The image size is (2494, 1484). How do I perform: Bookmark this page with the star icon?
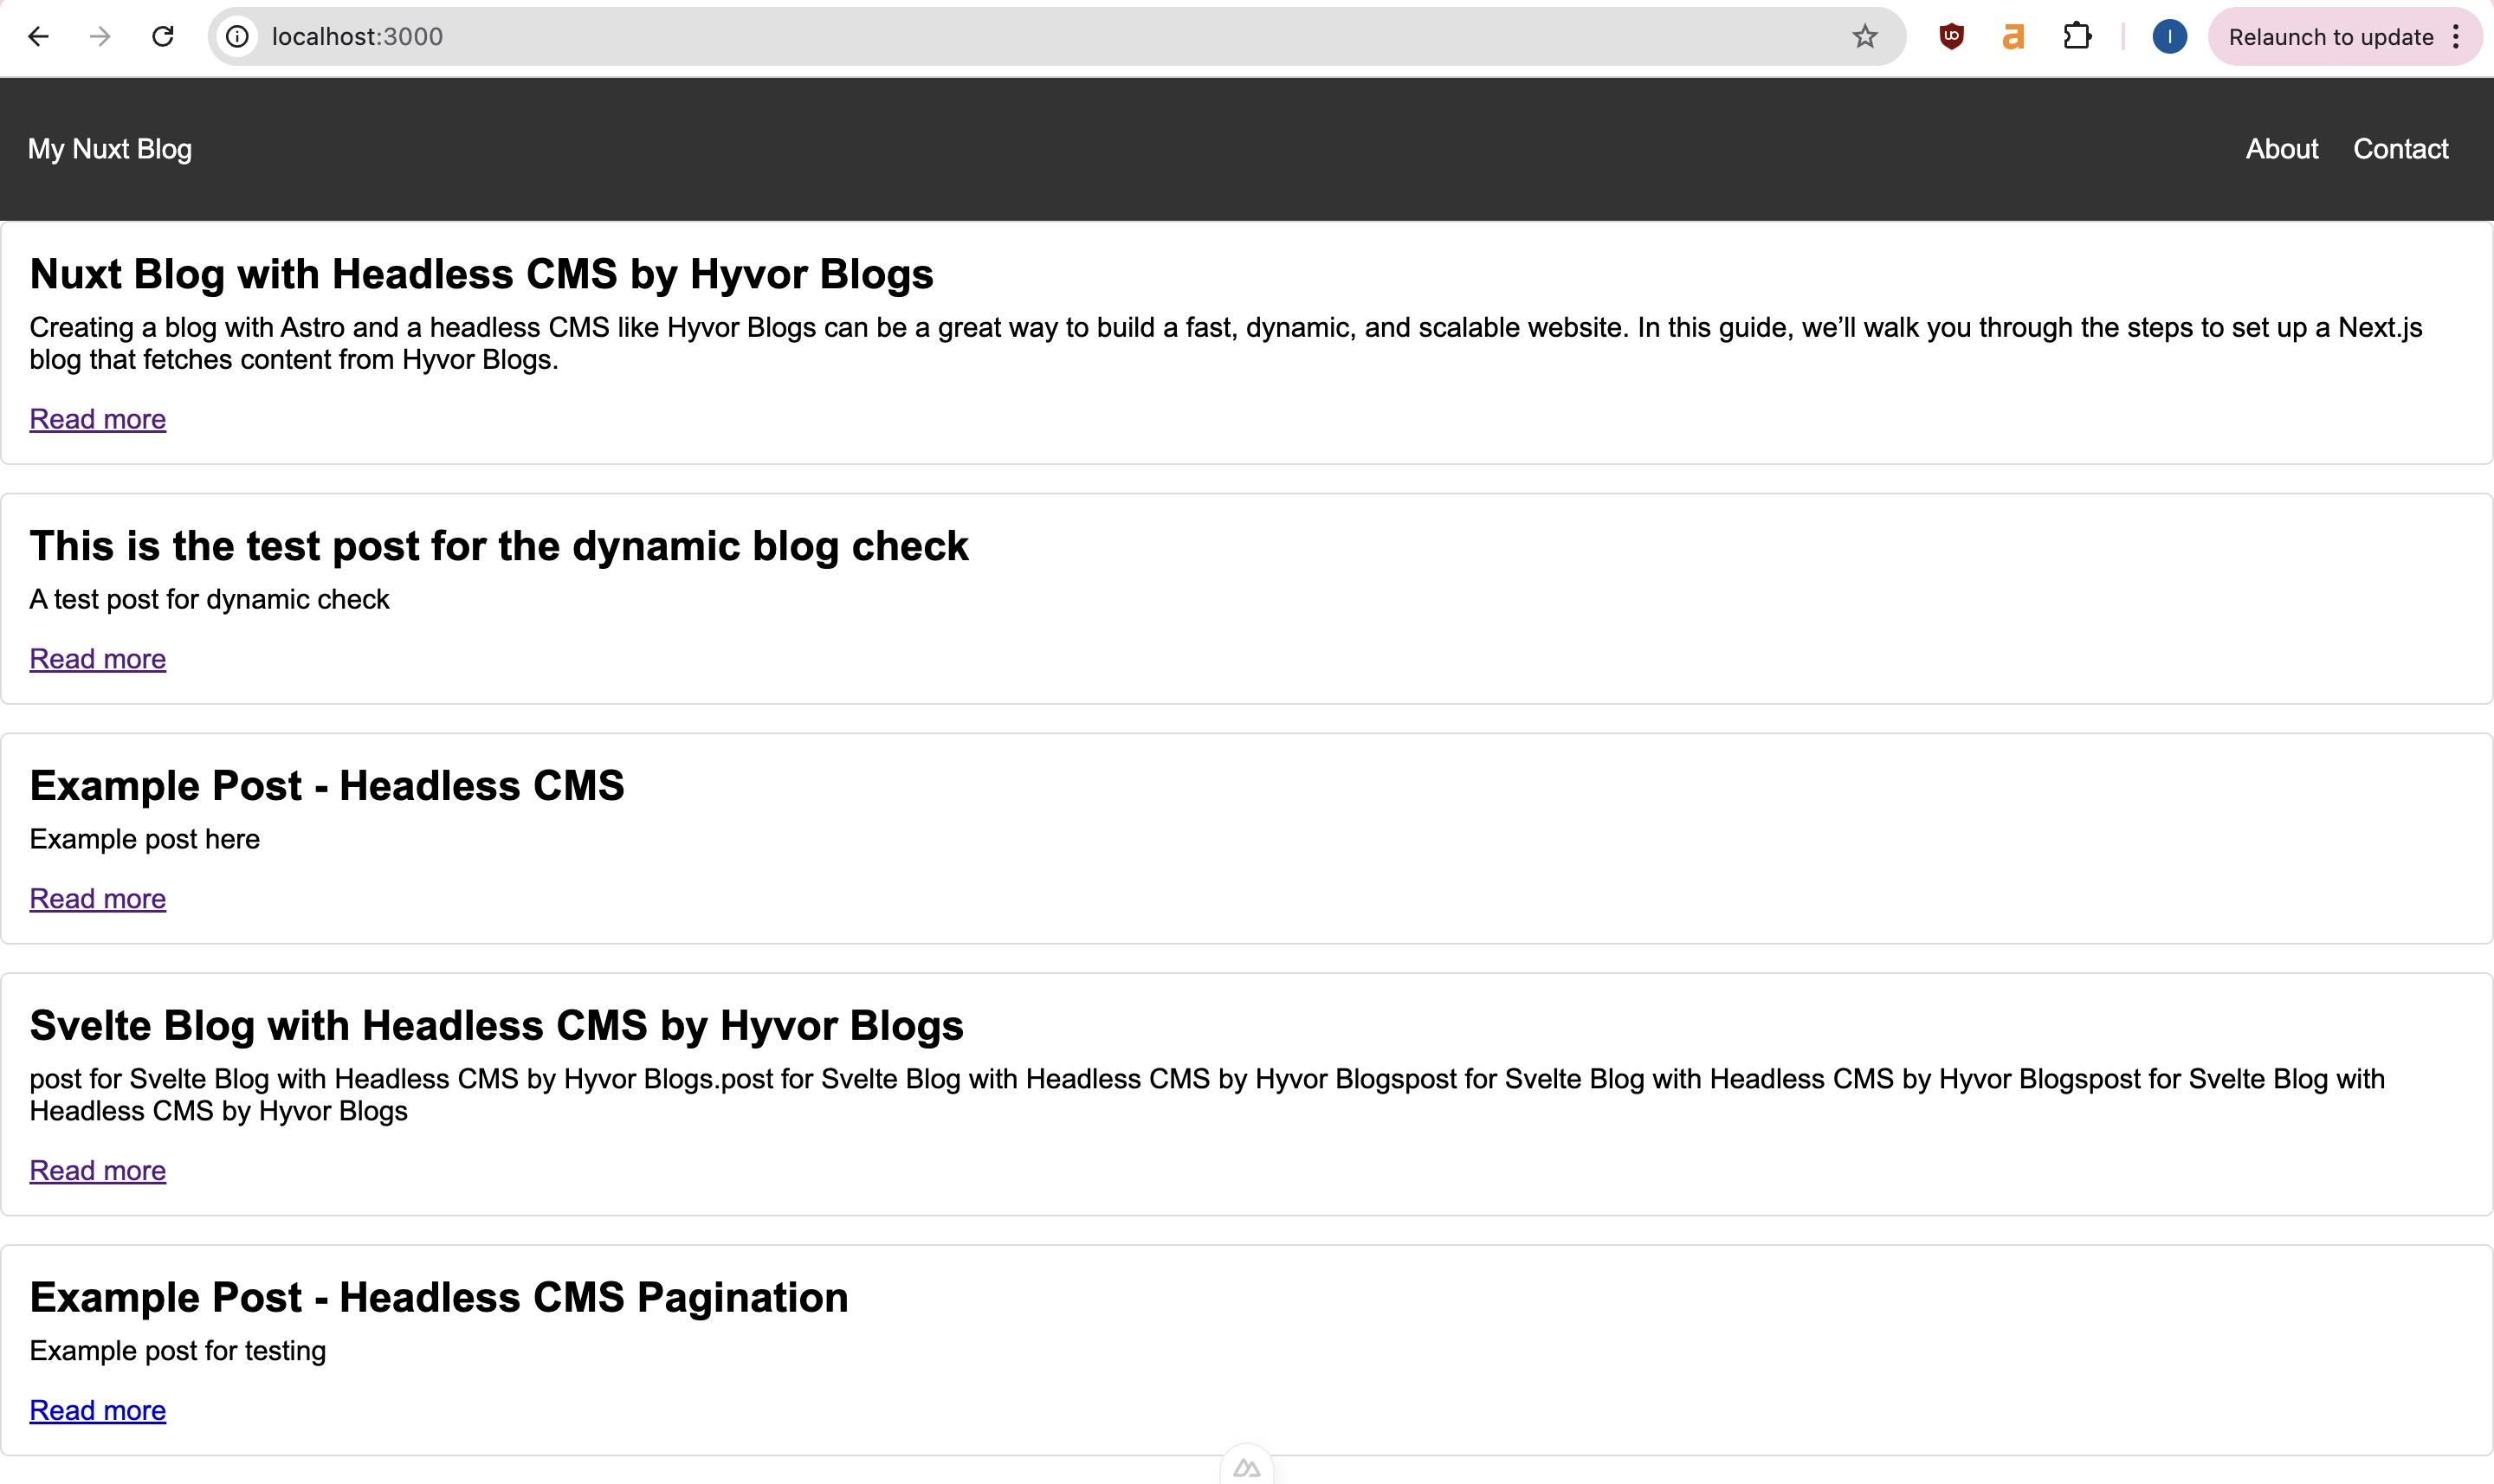(1865, 37)
